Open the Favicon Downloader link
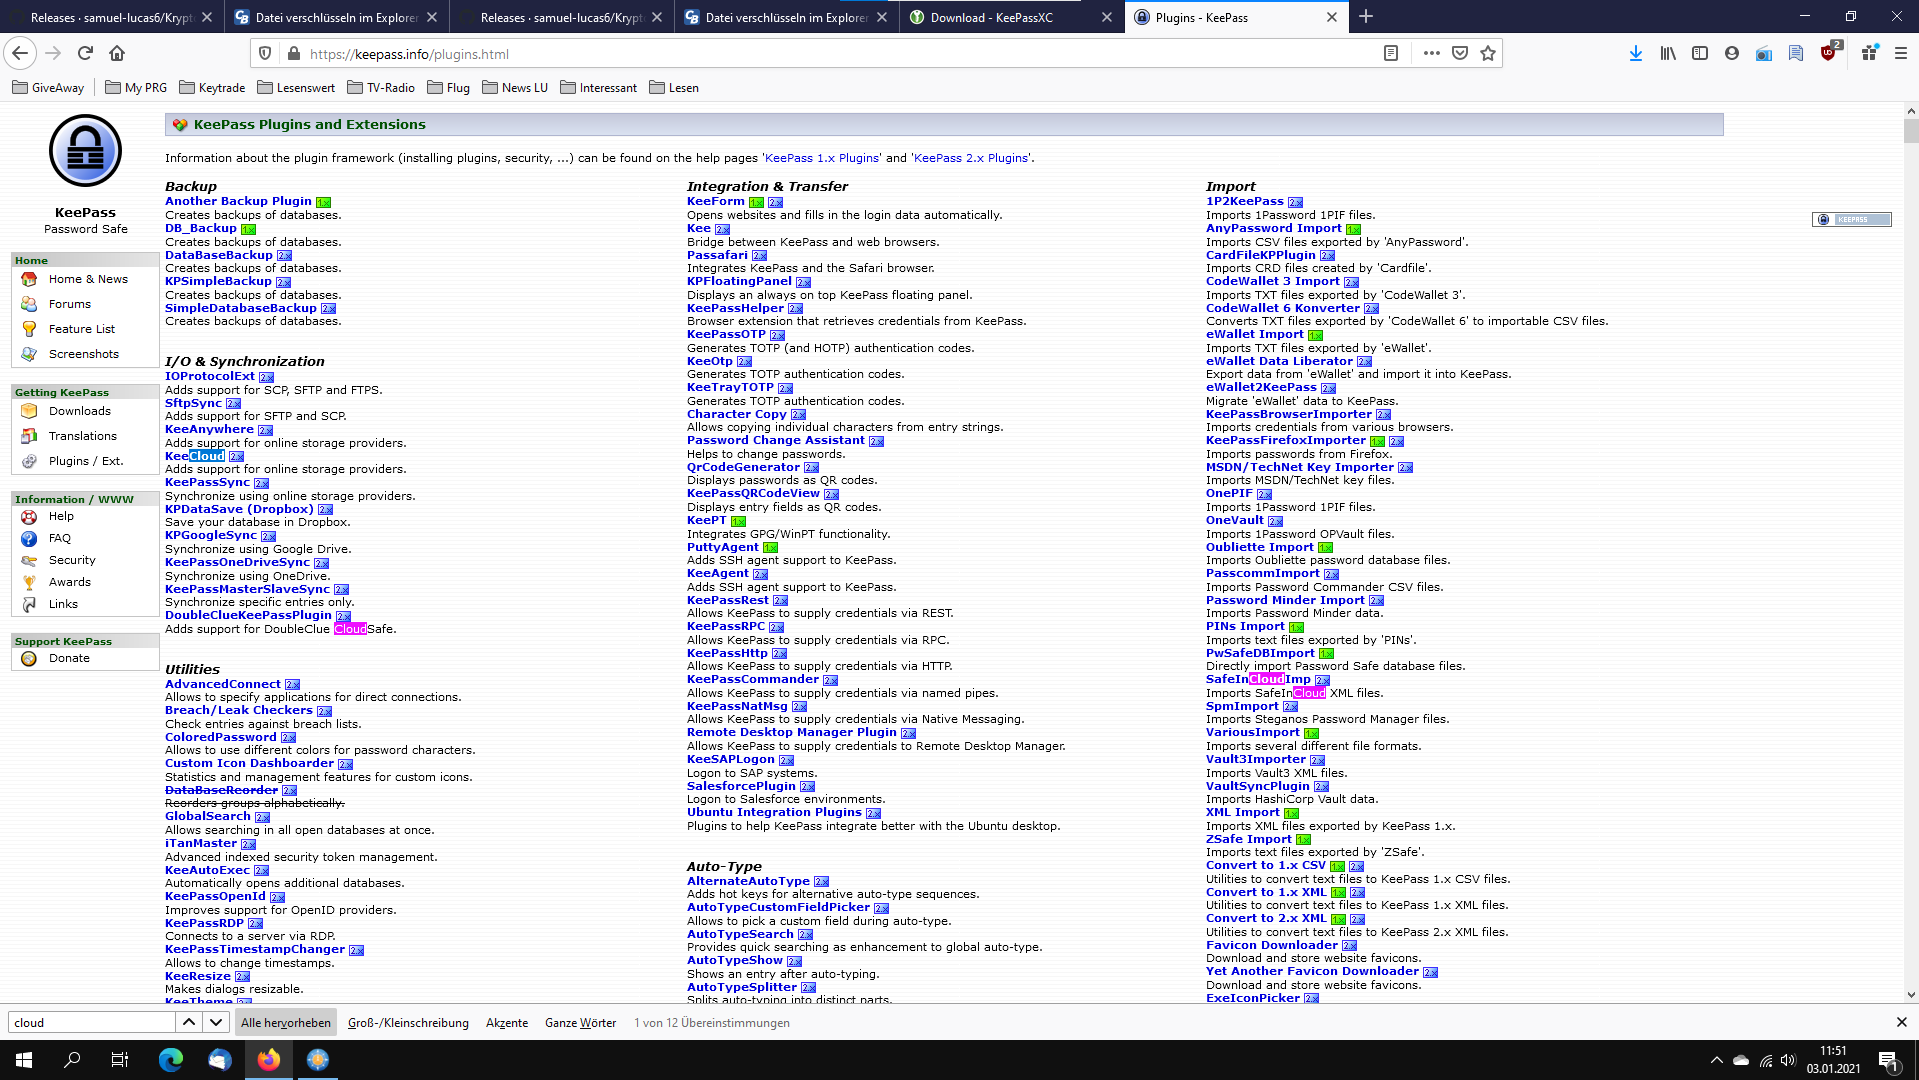 pyautogui.click(x=1271, y=945)
